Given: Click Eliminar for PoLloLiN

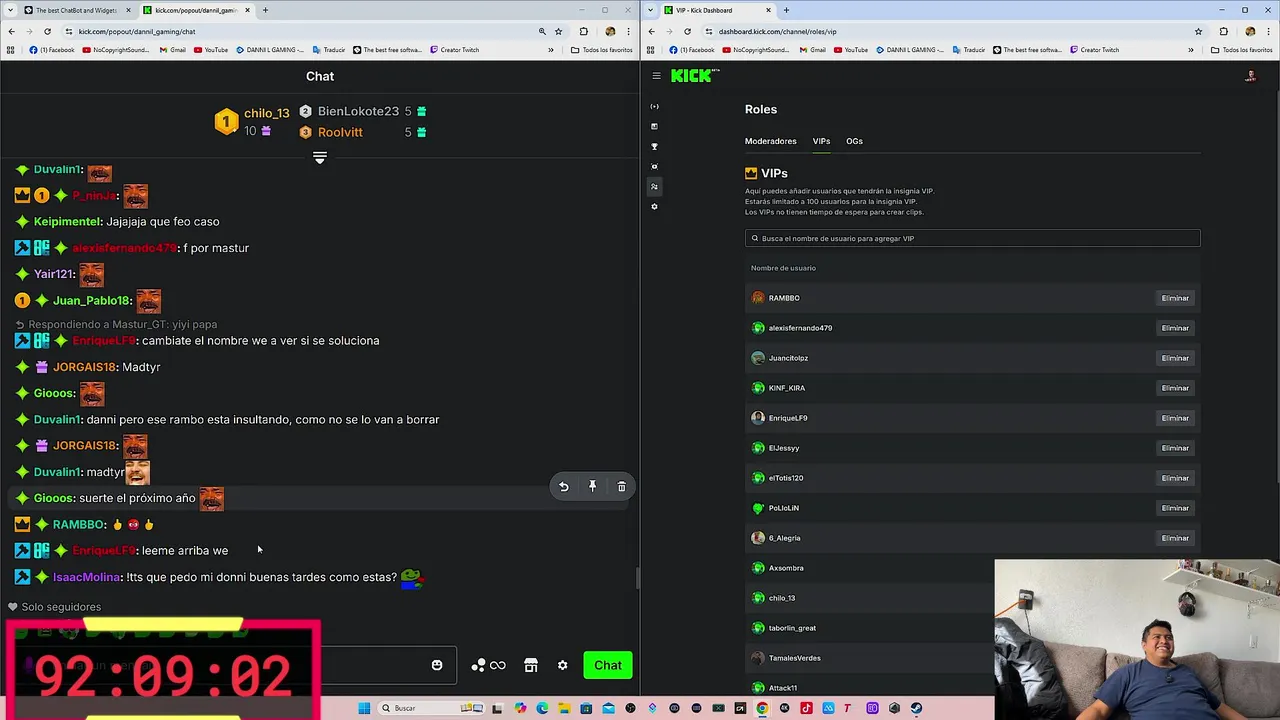Looking at the screenshot, I should [x=1175, y=508].
